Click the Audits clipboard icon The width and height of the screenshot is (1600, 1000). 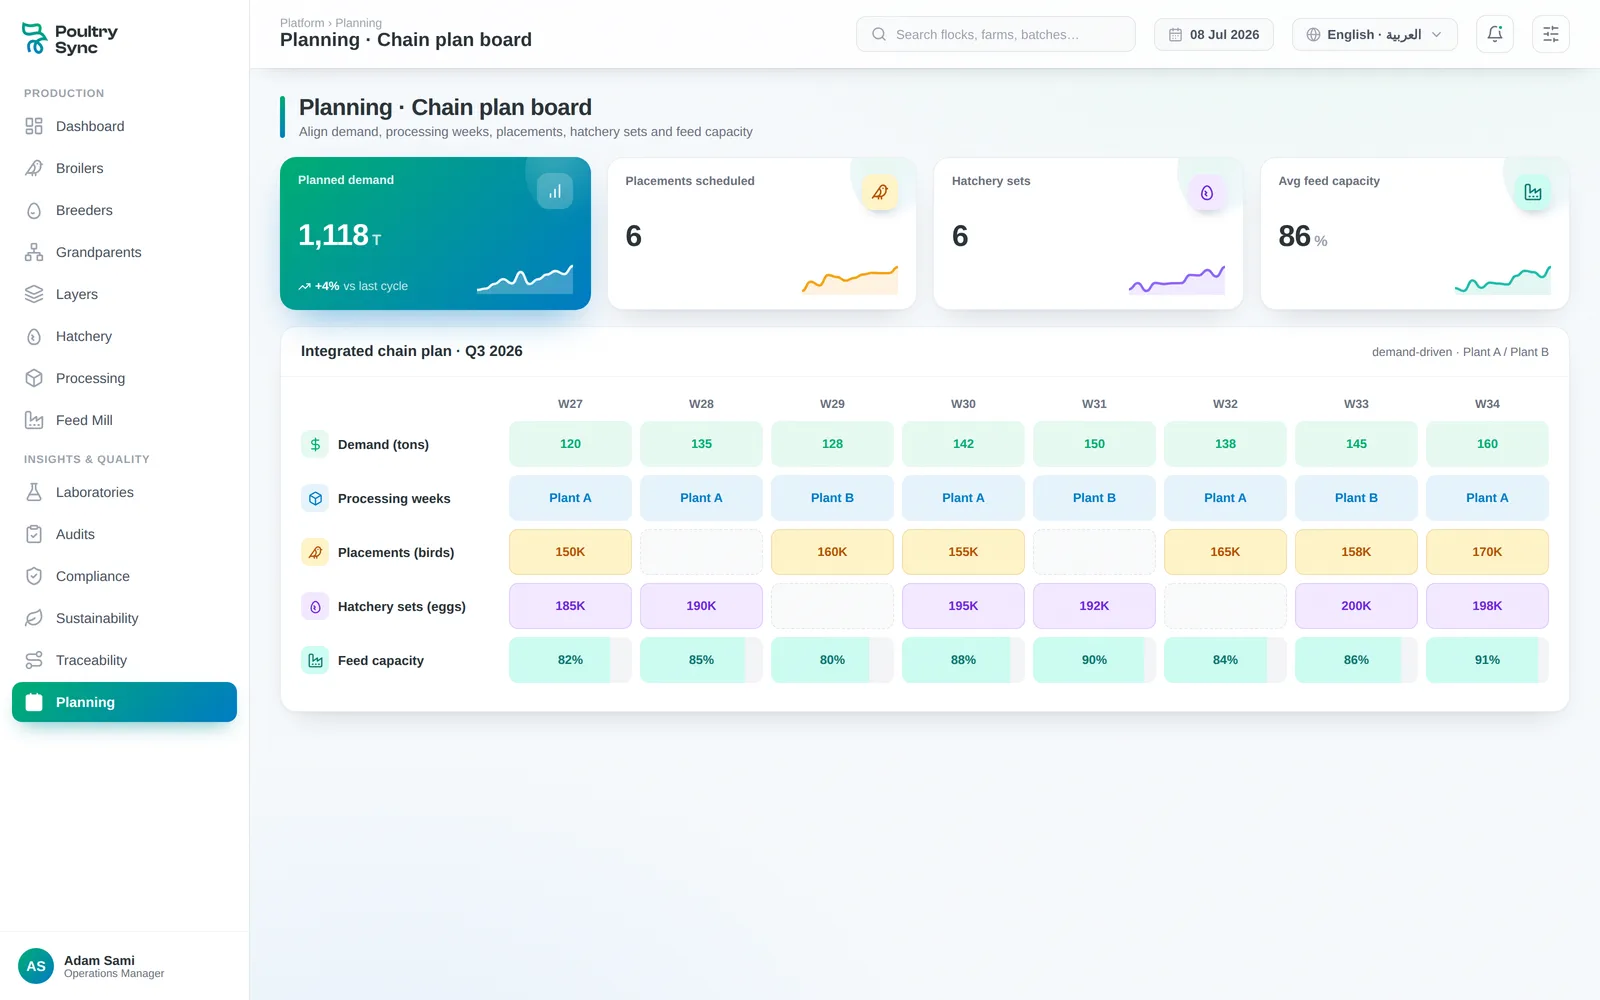(x=34, y=534)
